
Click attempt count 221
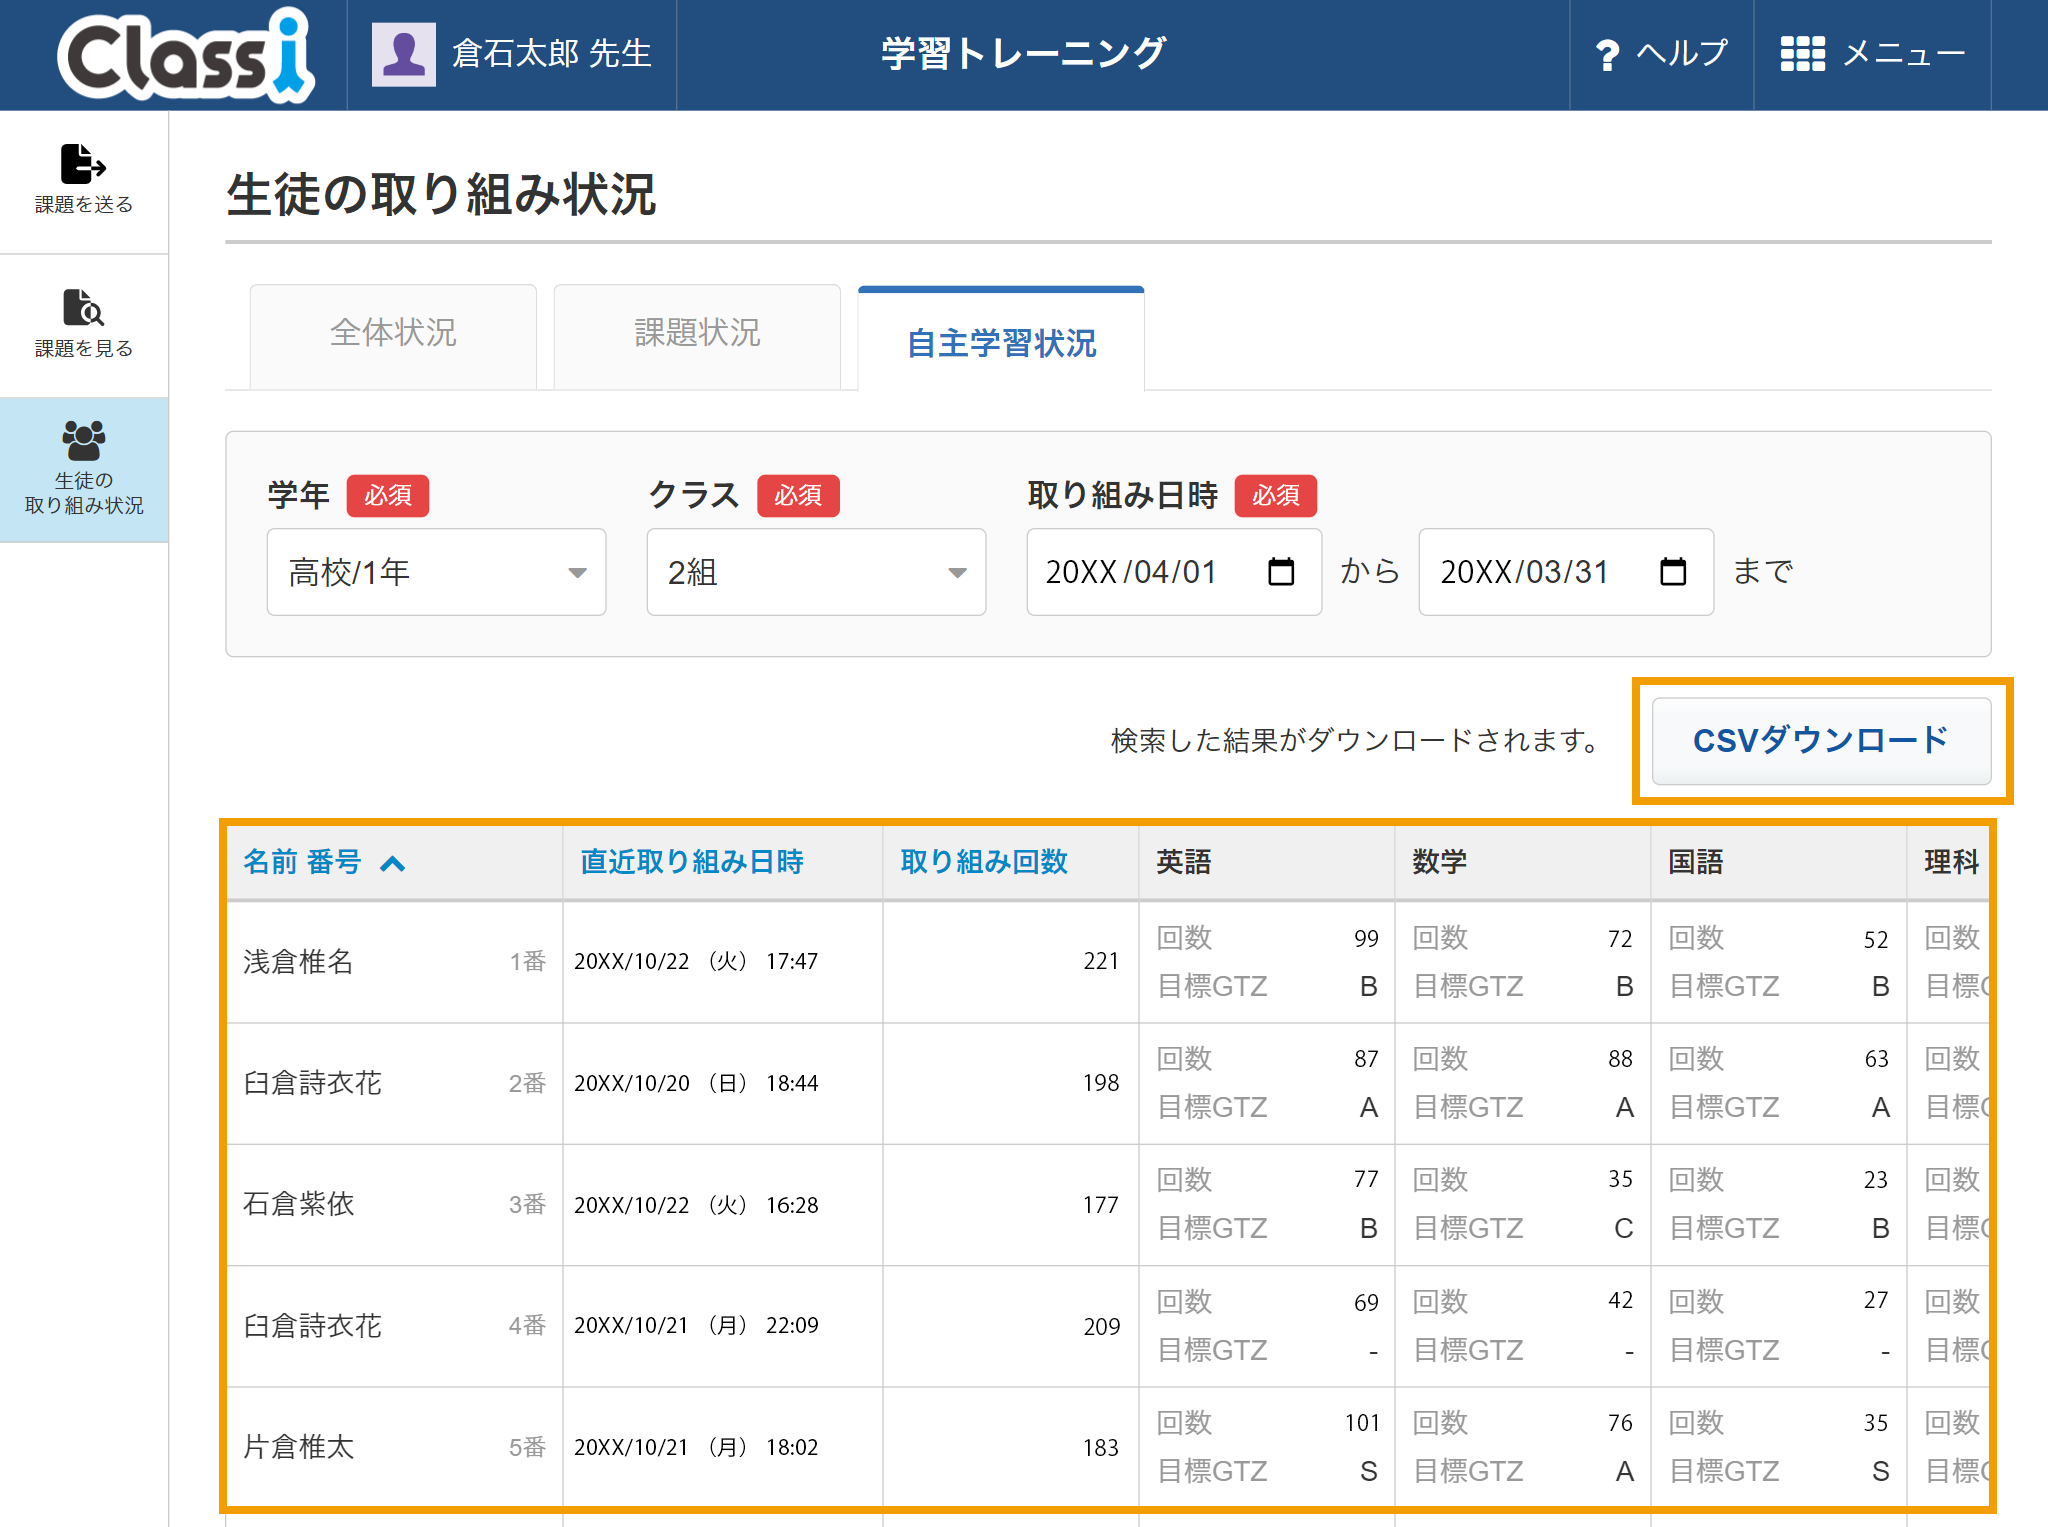click(x=1101, y=962)
